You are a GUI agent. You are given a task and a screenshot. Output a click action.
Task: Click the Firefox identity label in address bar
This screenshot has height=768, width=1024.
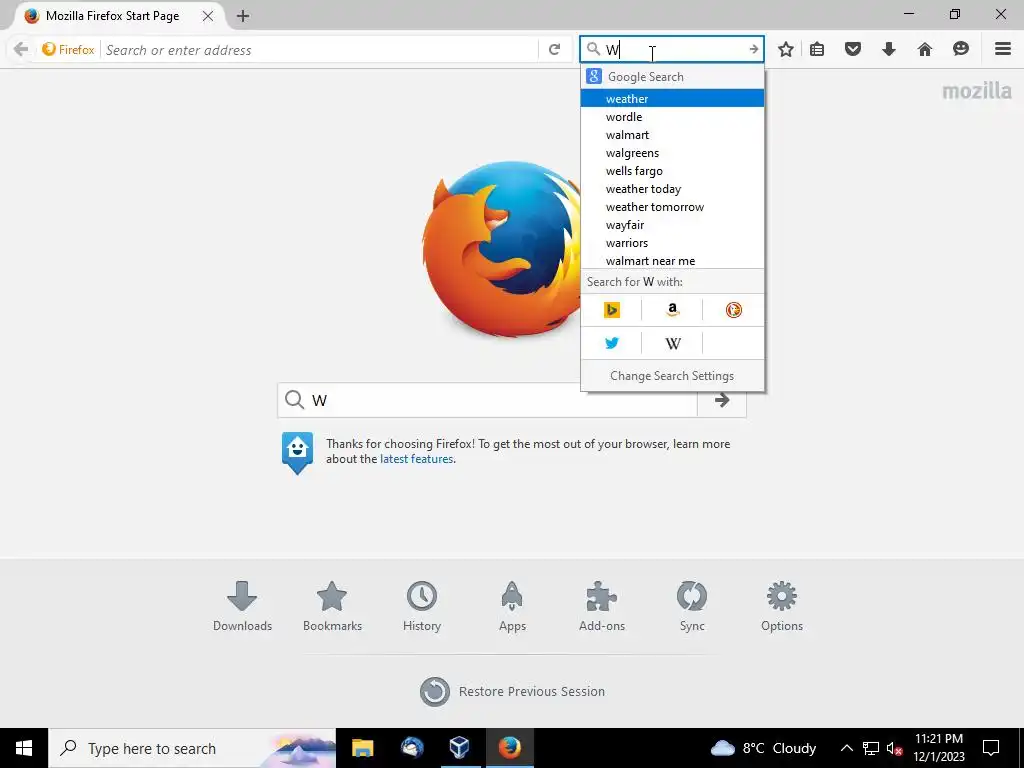click(x=68, y=50)
